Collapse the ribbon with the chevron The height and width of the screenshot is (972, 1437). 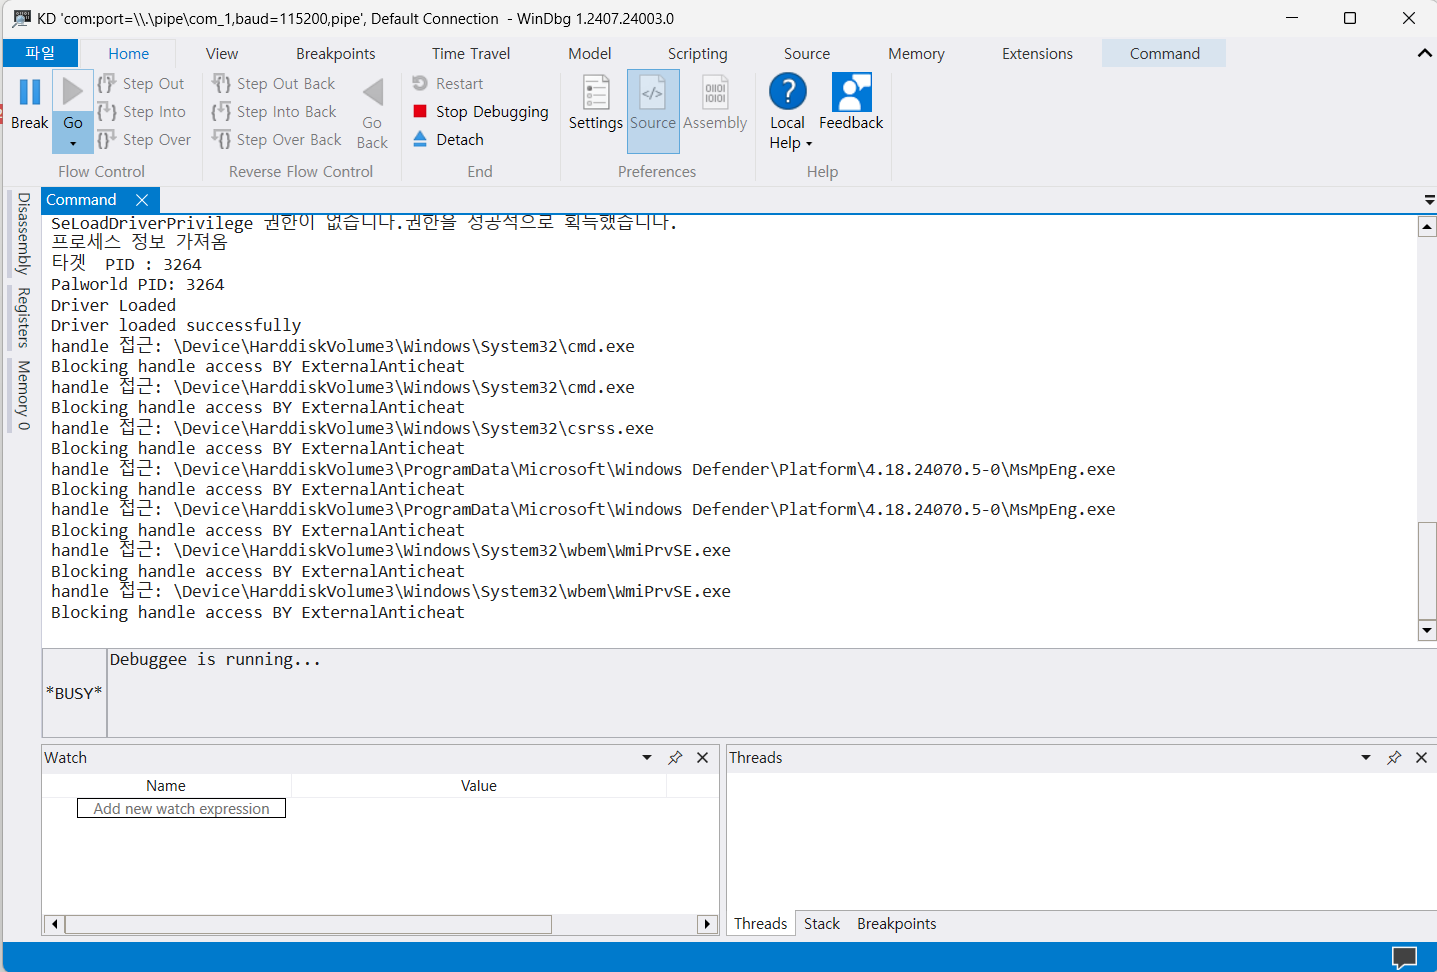coord(1424,53)
